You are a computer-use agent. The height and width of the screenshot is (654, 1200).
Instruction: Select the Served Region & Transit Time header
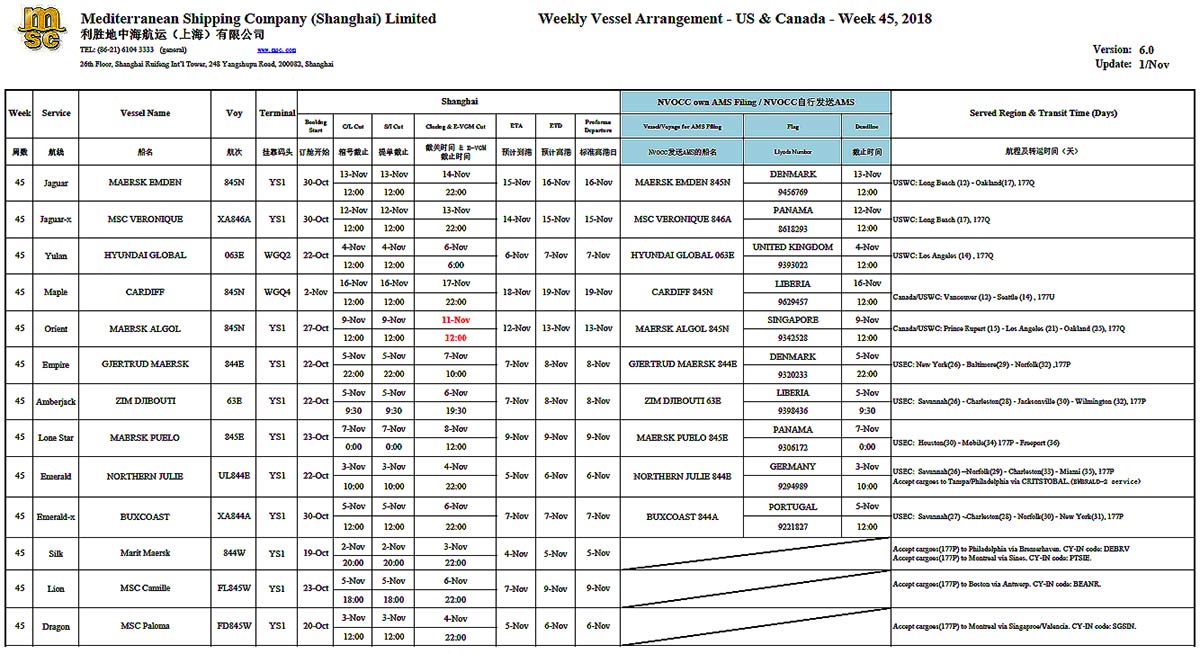[1043, 113]
